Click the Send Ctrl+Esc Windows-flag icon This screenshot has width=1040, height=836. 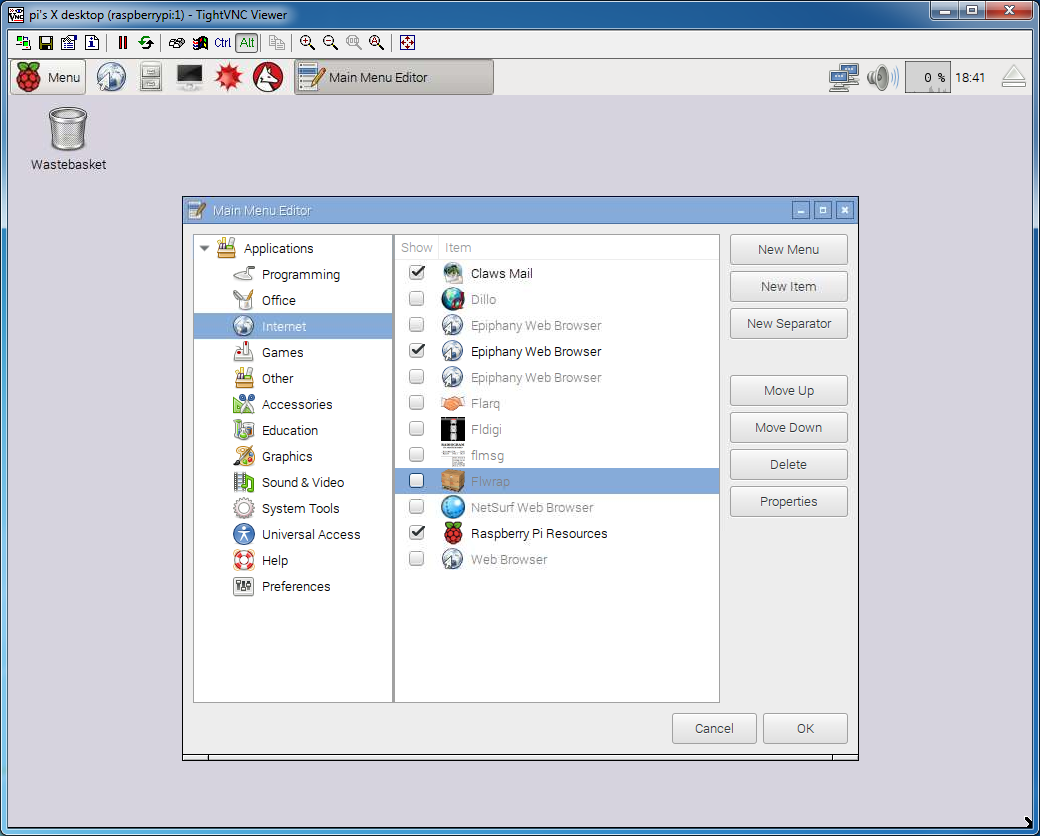coord(200,43)
